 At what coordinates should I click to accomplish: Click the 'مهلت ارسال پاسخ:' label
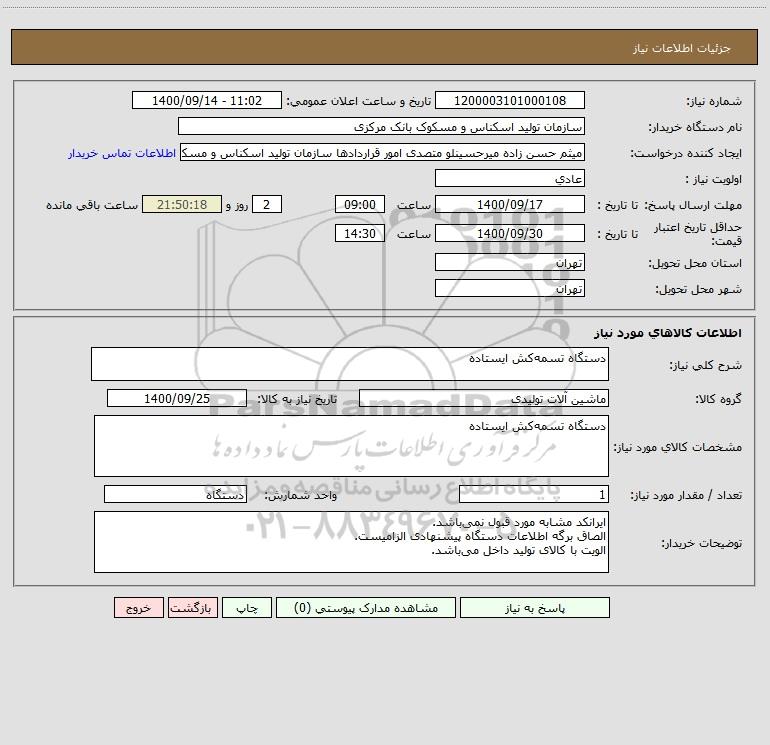[693, 205]
